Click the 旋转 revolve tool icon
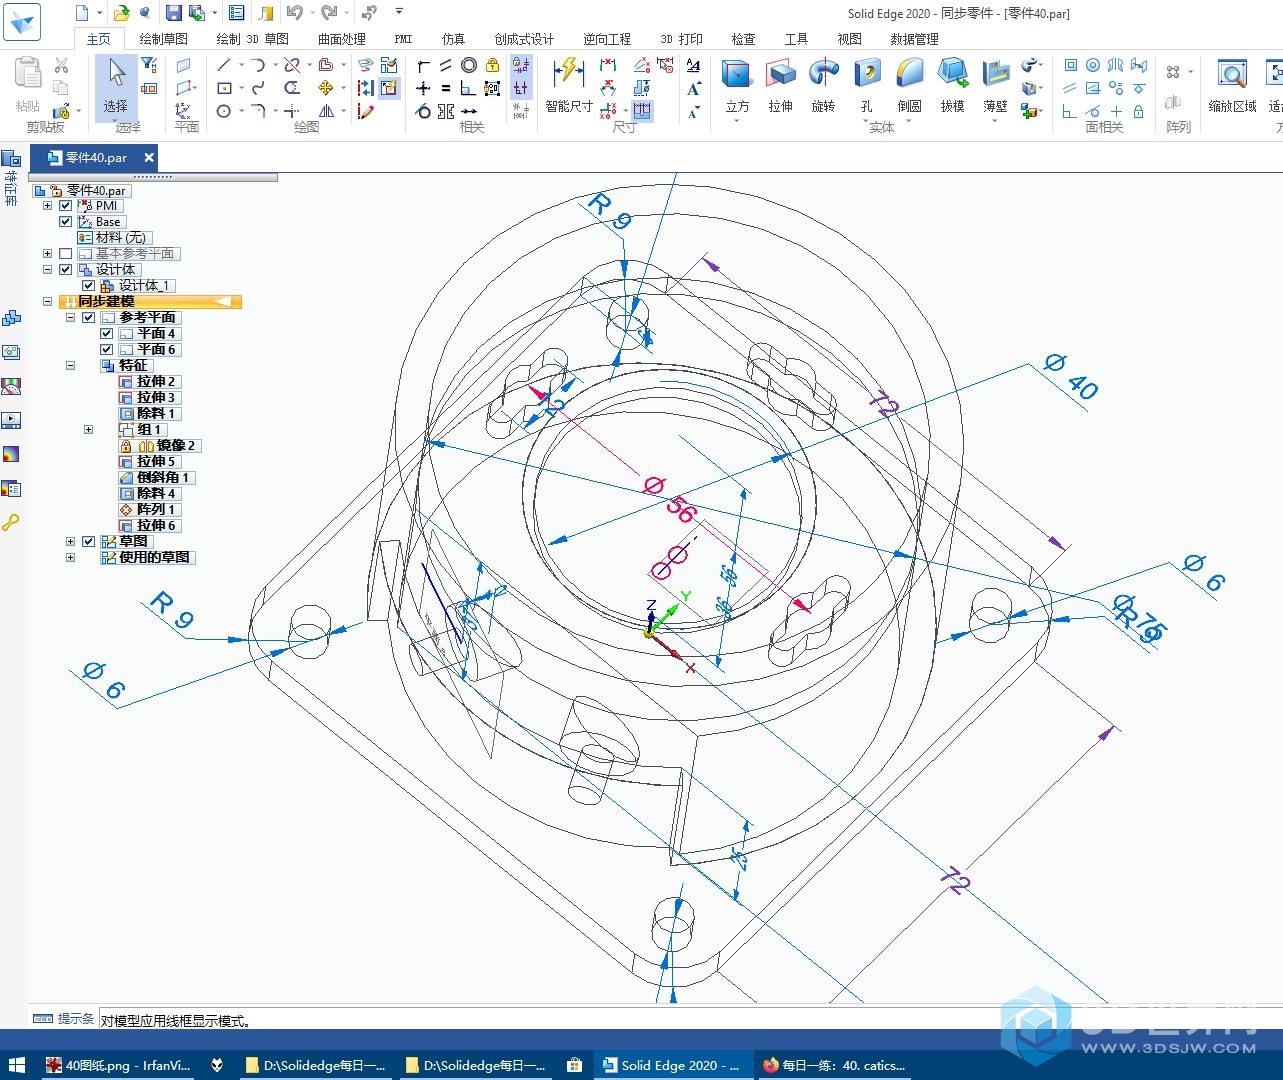The height and width of the screenshot is (1080, 1283). [x=823, y=73]
